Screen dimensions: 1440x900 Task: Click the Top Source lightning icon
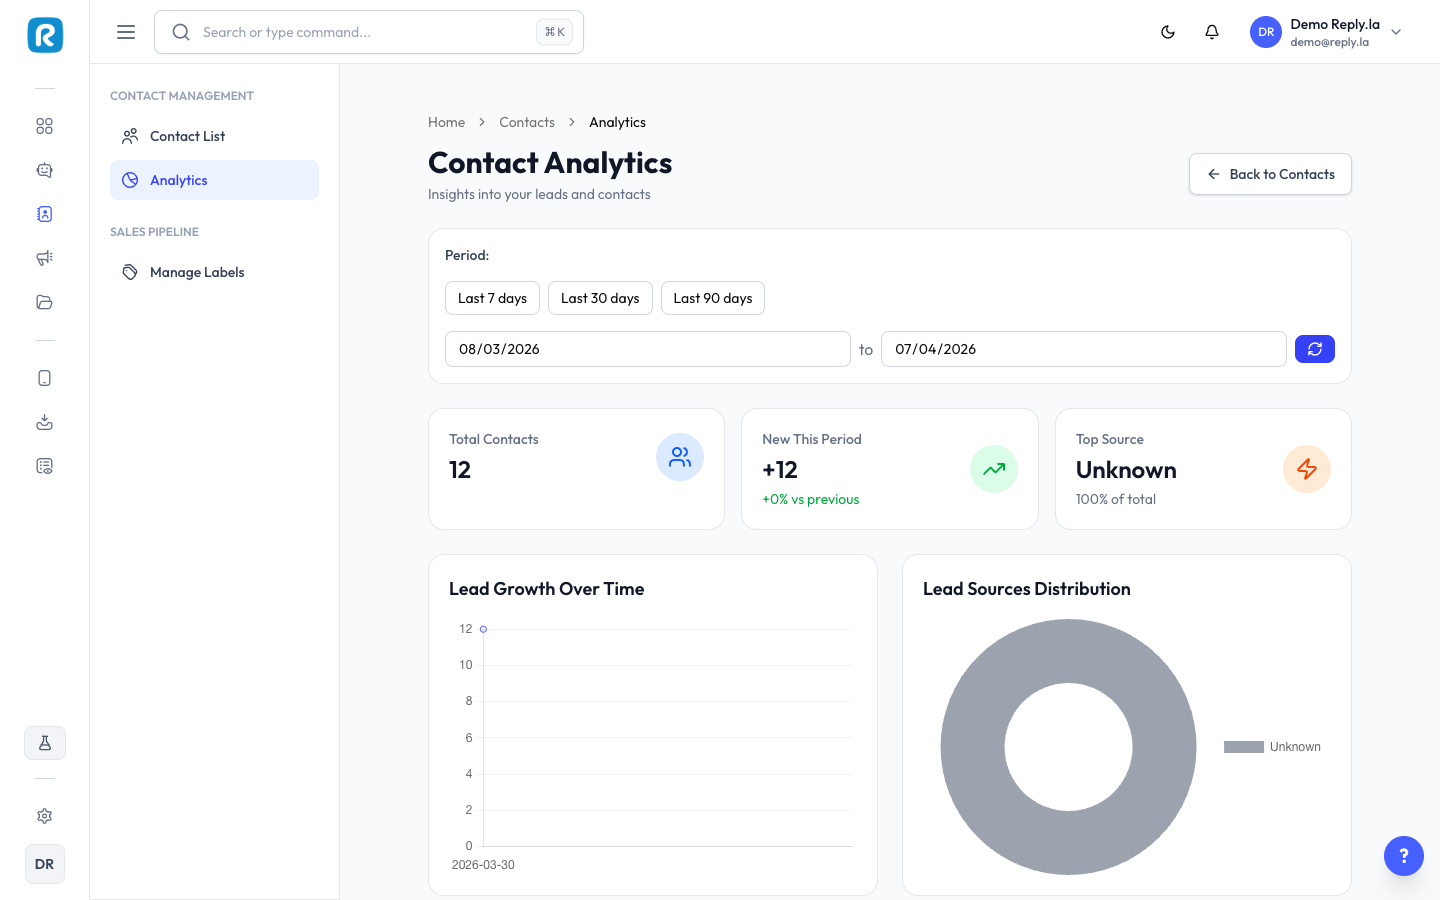pos(1307,469)
